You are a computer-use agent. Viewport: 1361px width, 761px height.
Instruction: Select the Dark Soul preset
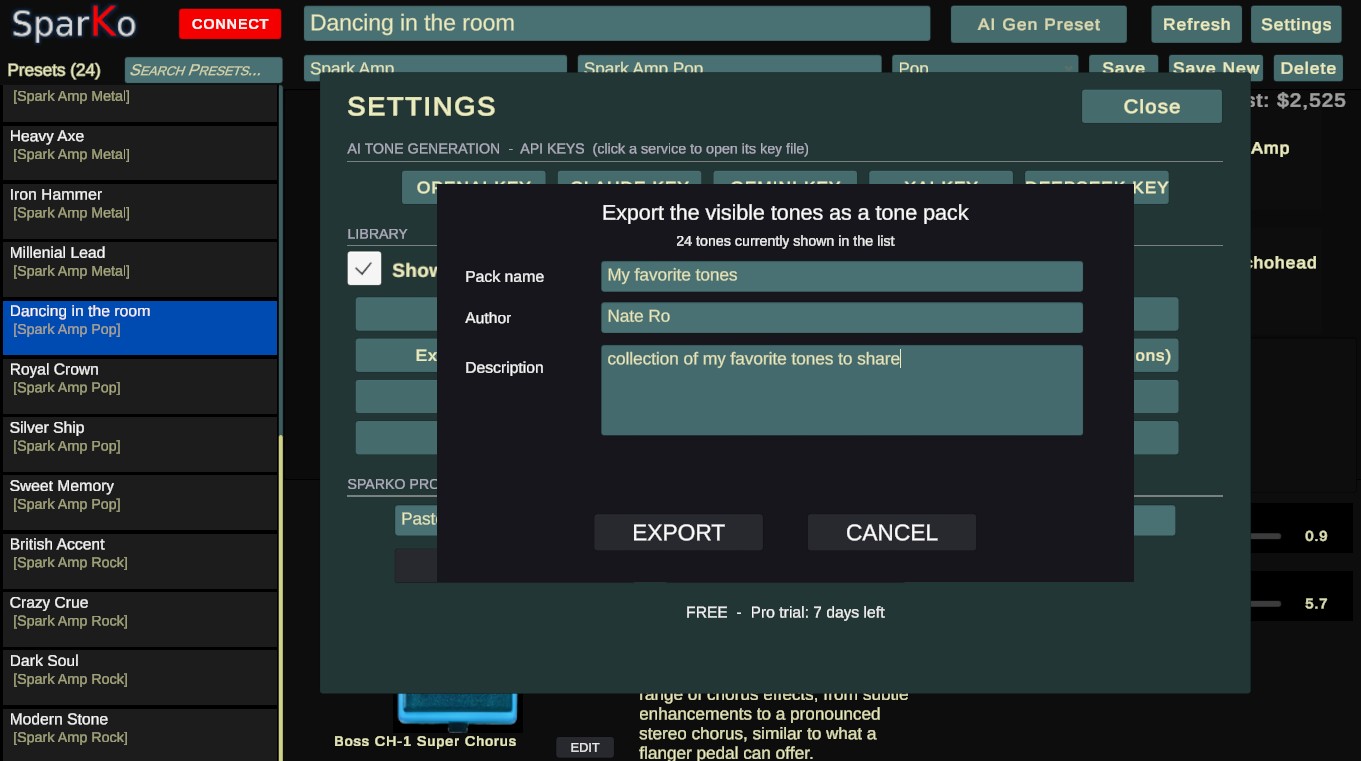[x=140, y=677]
